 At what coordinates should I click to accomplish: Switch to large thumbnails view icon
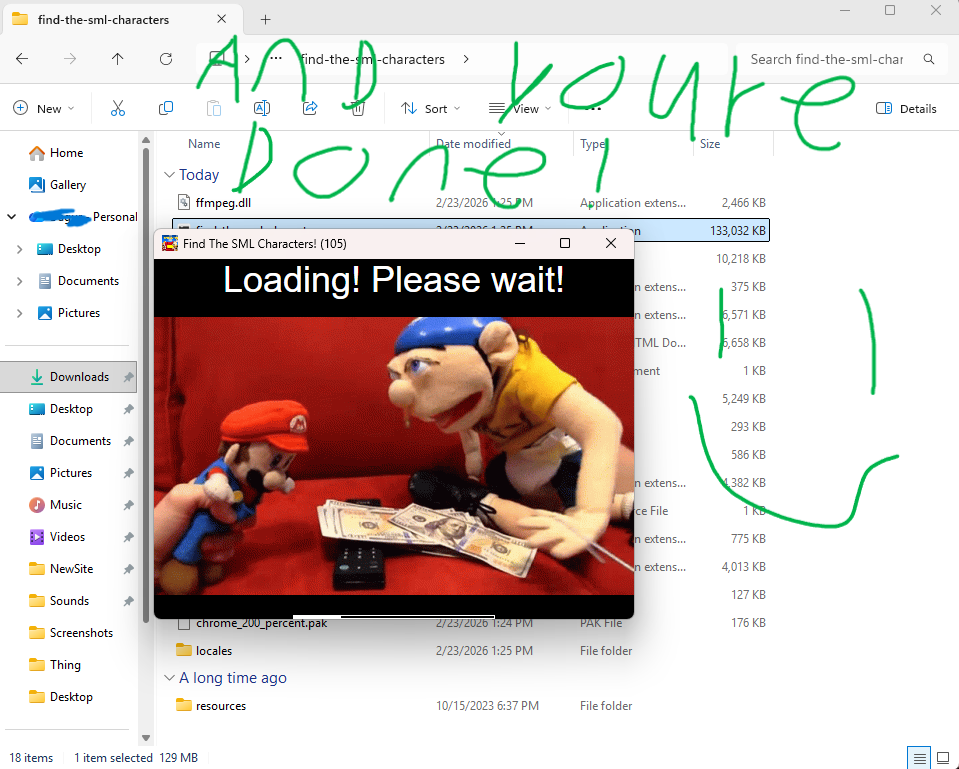942,759
